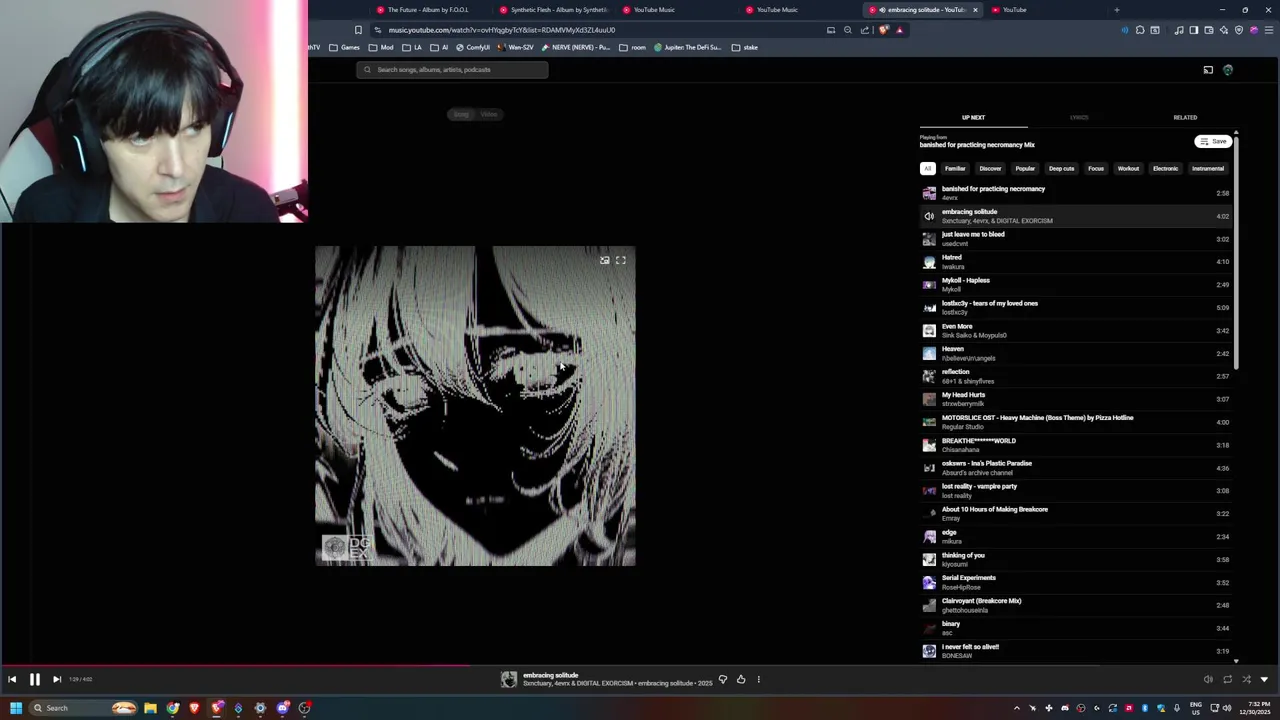
Task: Play My Head Hurts from the queue
Action: (x=1075, y=399)
